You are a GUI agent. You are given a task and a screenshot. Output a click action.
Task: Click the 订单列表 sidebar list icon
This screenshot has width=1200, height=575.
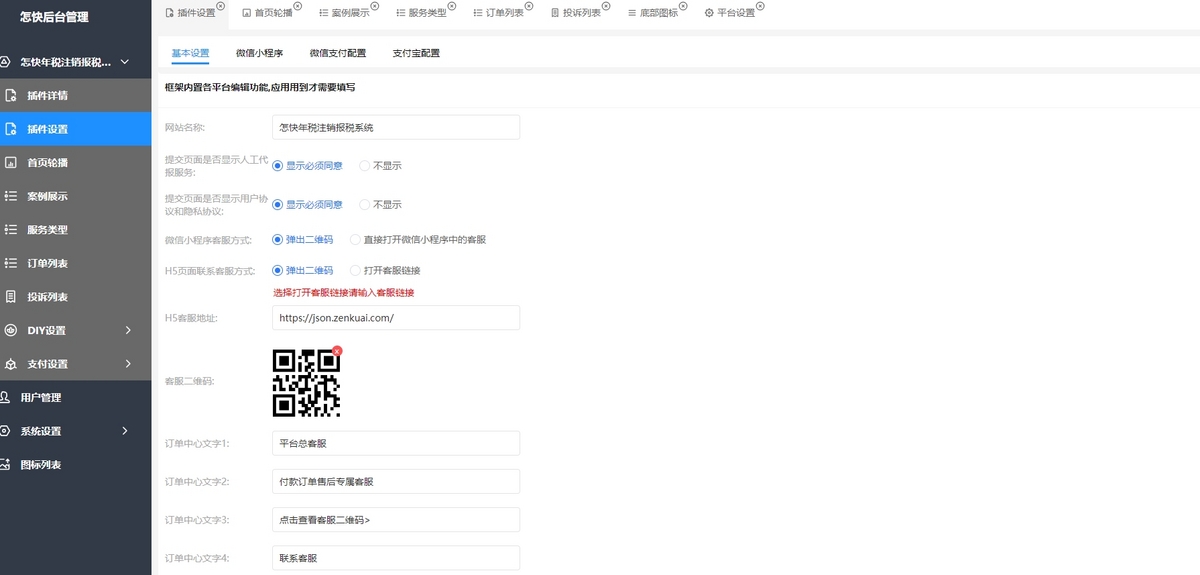click(x=11, y=263)
